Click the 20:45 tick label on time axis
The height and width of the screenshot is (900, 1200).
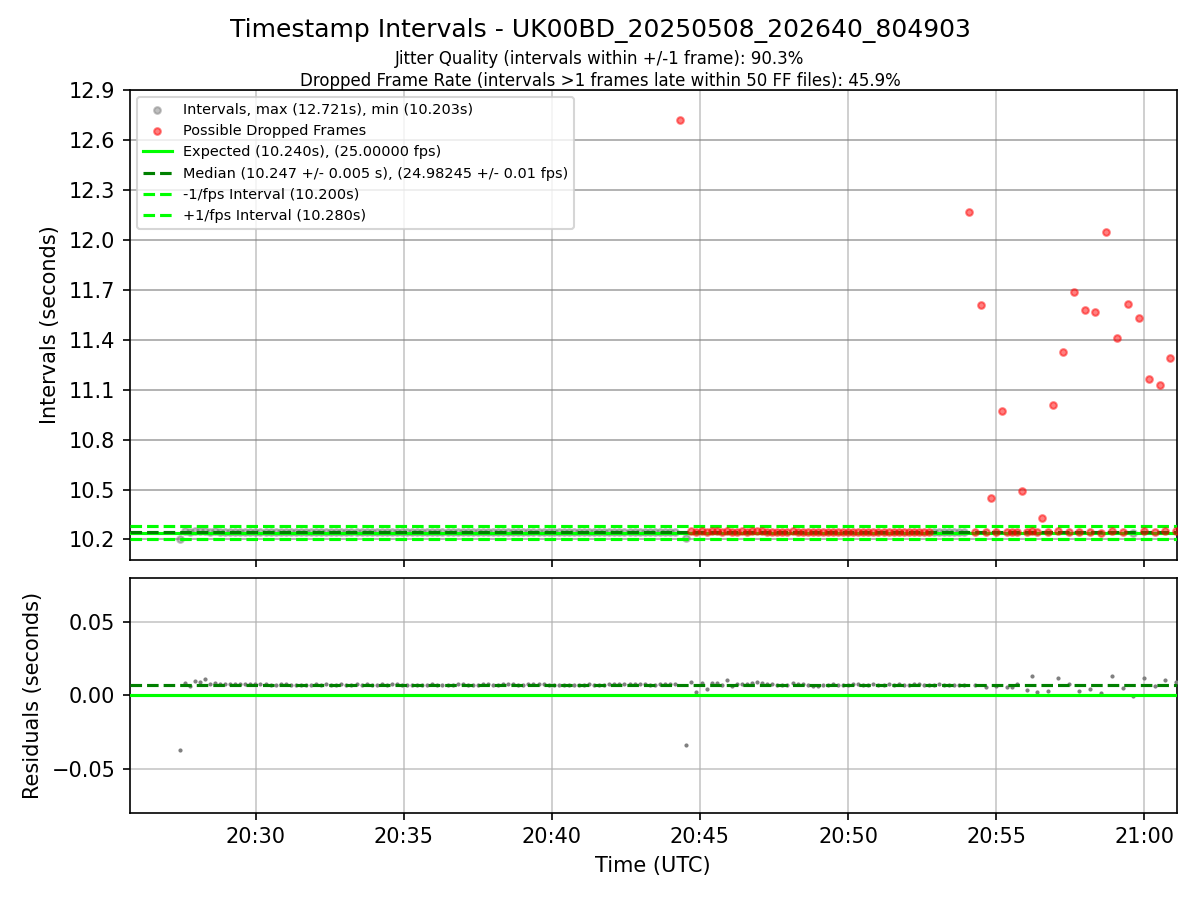point(700,836)
